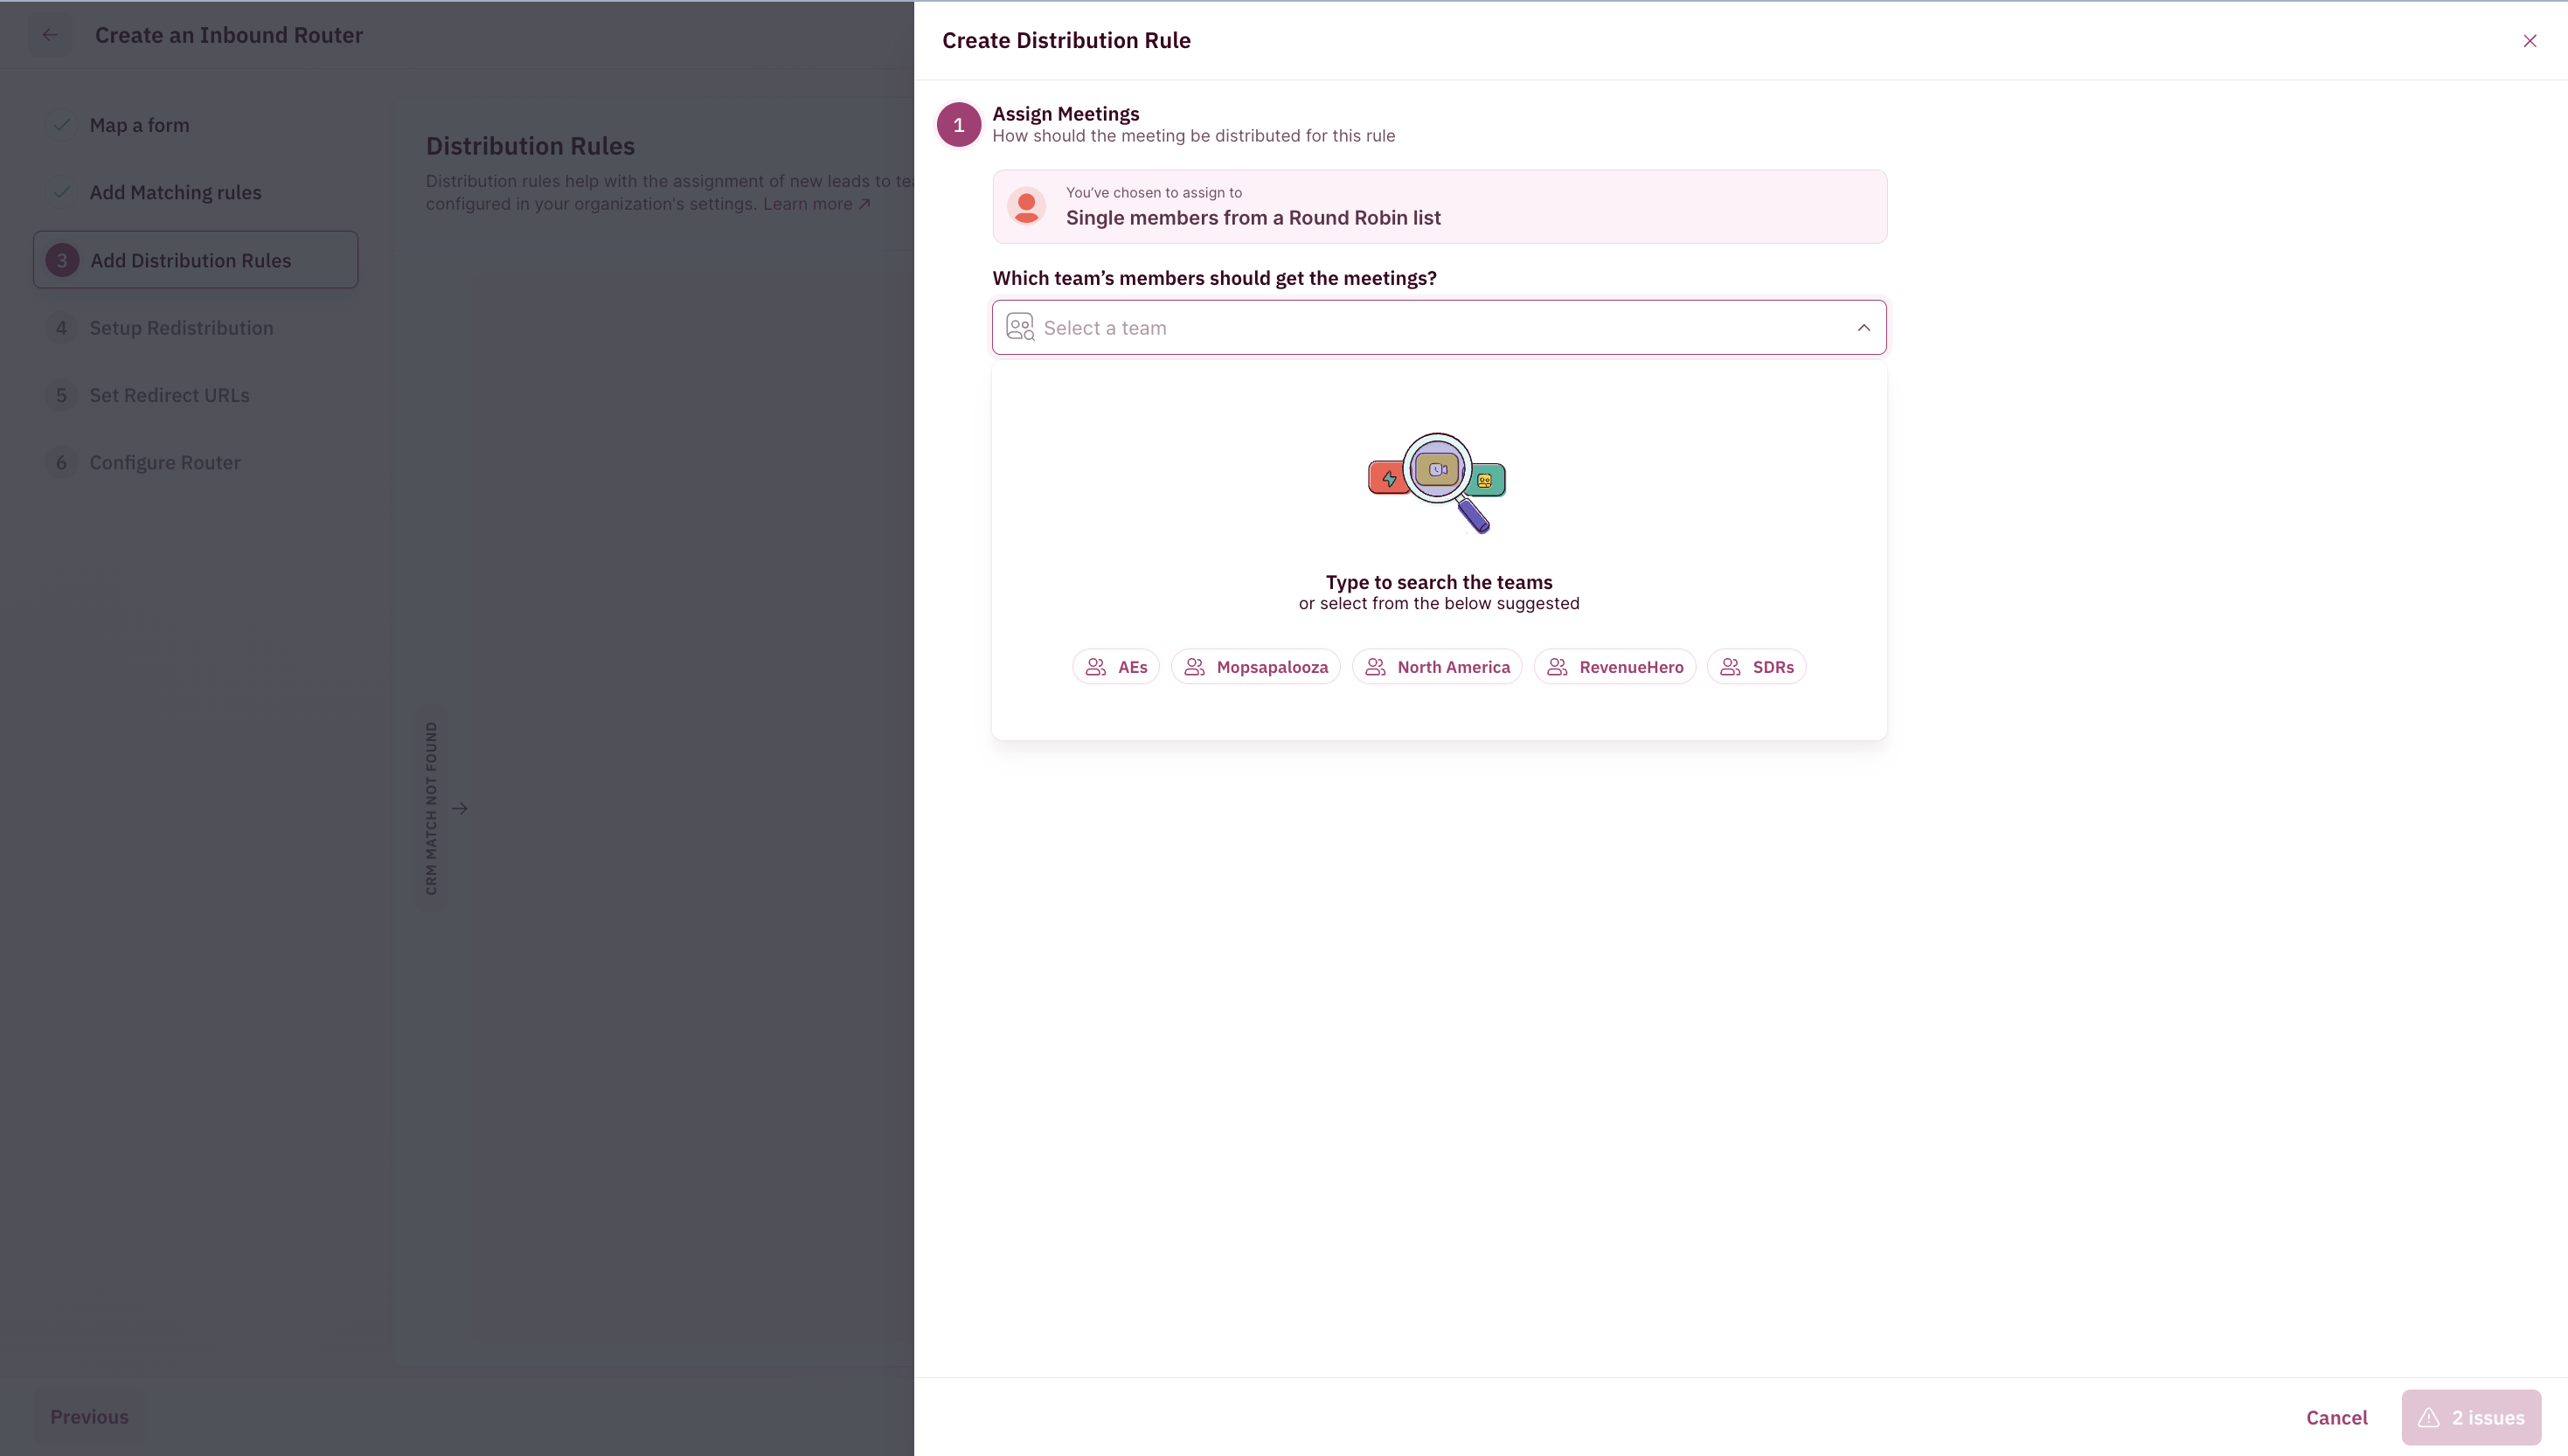Click the Create an Inbound Router title
The height and width of the screenshot is (1456, 2568).
pos(229,35)
